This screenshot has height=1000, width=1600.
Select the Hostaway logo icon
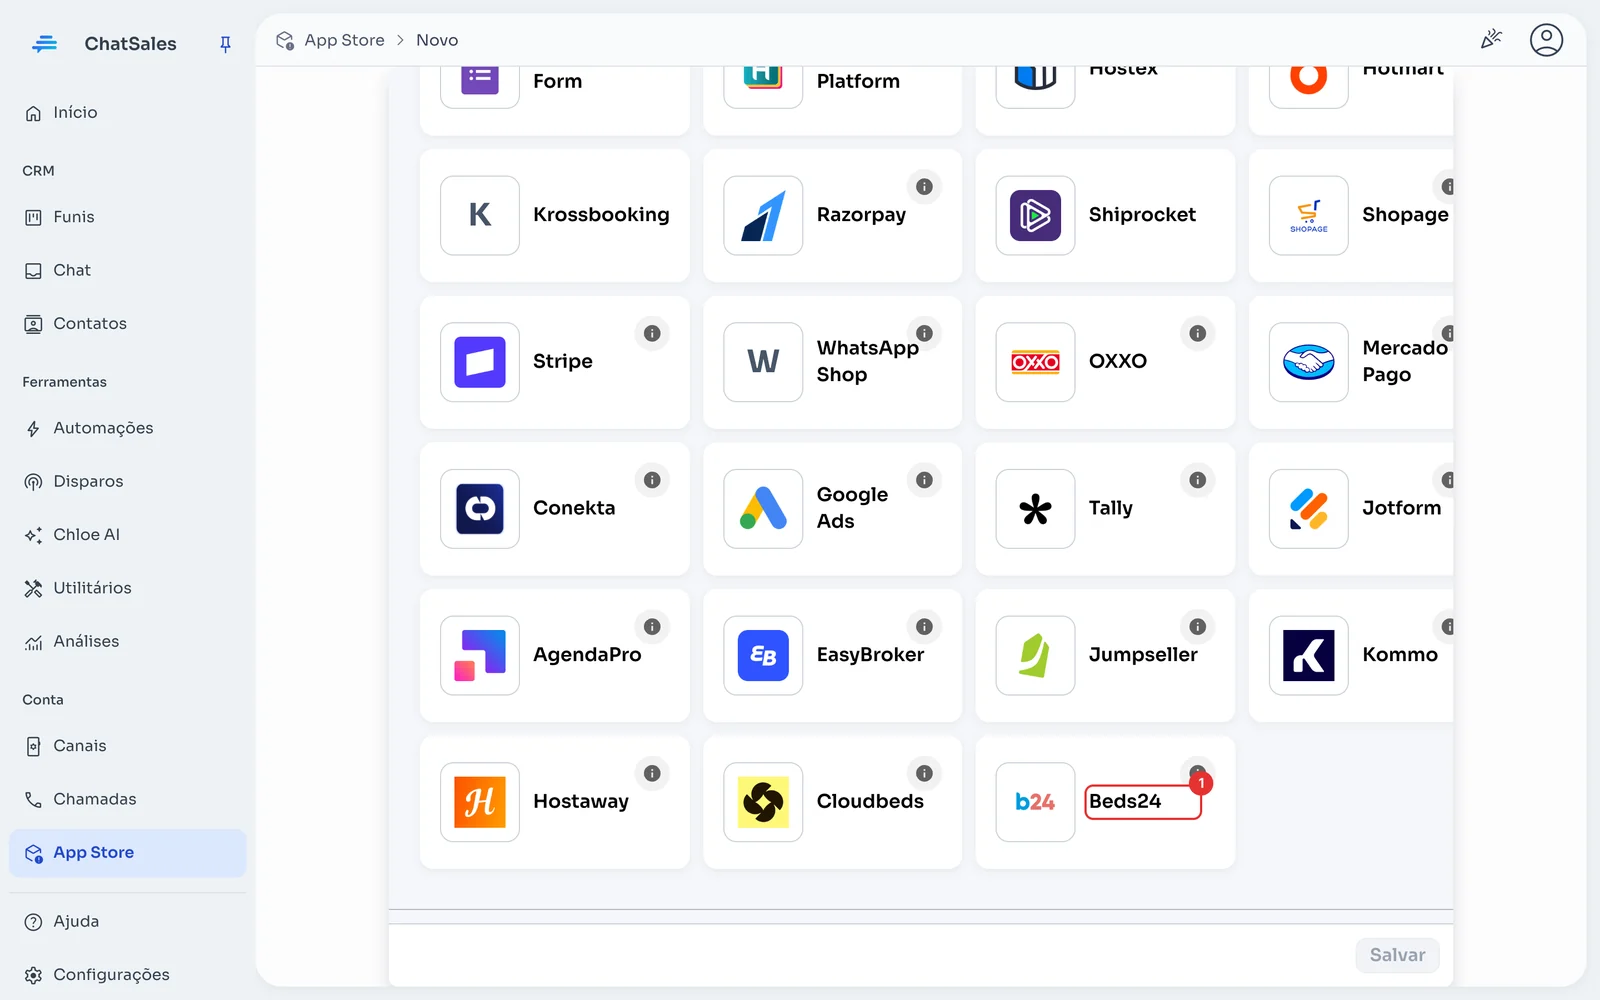480,802
